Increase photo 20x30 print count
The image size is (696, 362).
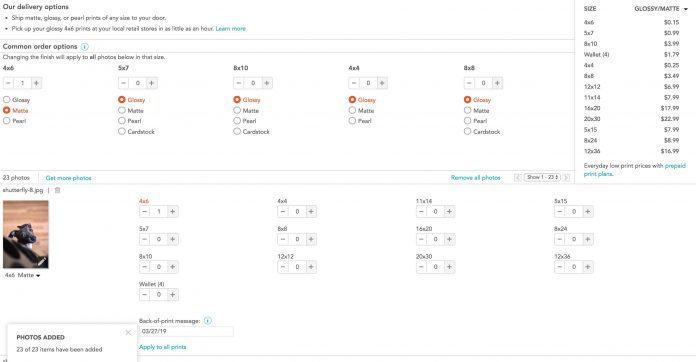pyautogui.click(x=450, y=267)
